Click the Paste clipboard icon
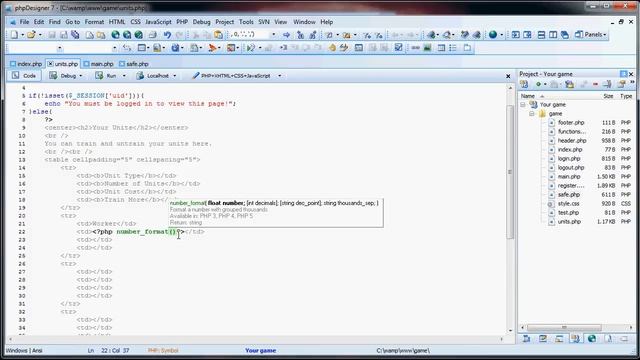The image size is (640, 360). (x=219, y=35)
